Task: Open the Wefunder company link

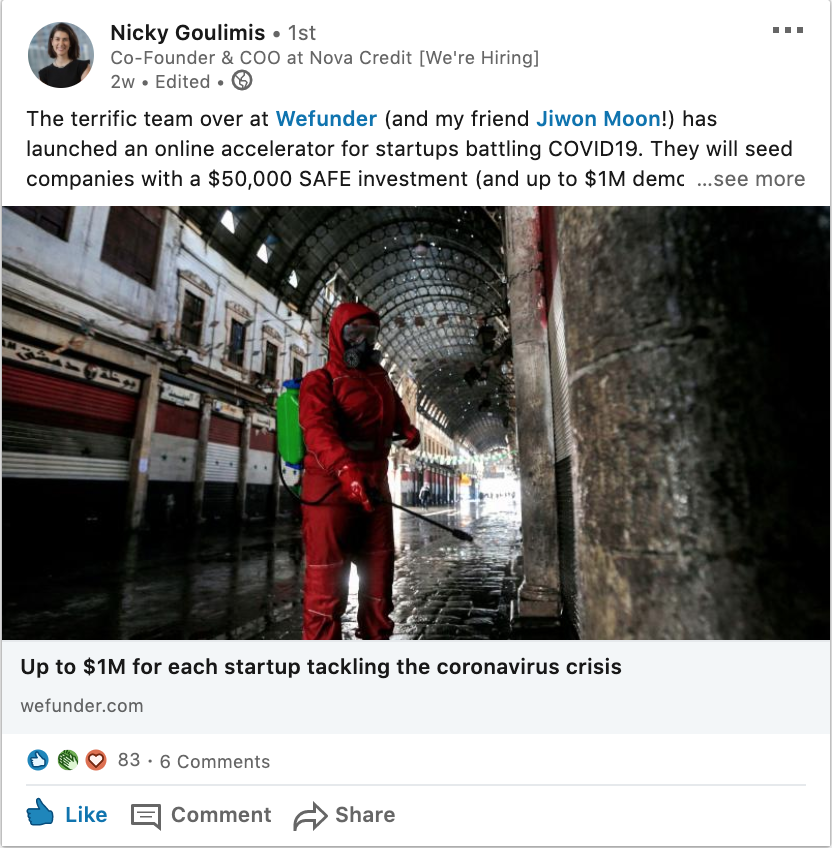Action: [x=326, y=119]
